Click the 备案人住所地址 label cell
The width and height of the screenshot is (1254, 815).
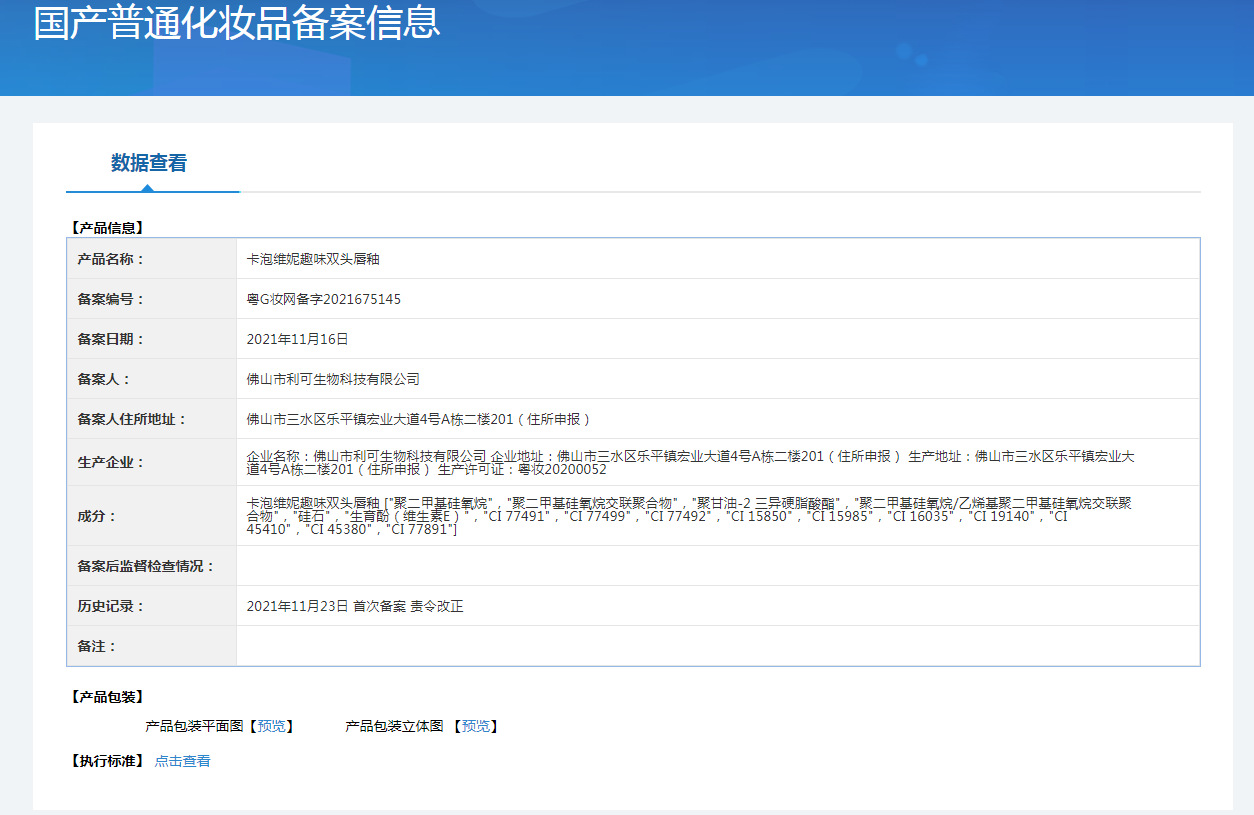[x=152, y=419]
